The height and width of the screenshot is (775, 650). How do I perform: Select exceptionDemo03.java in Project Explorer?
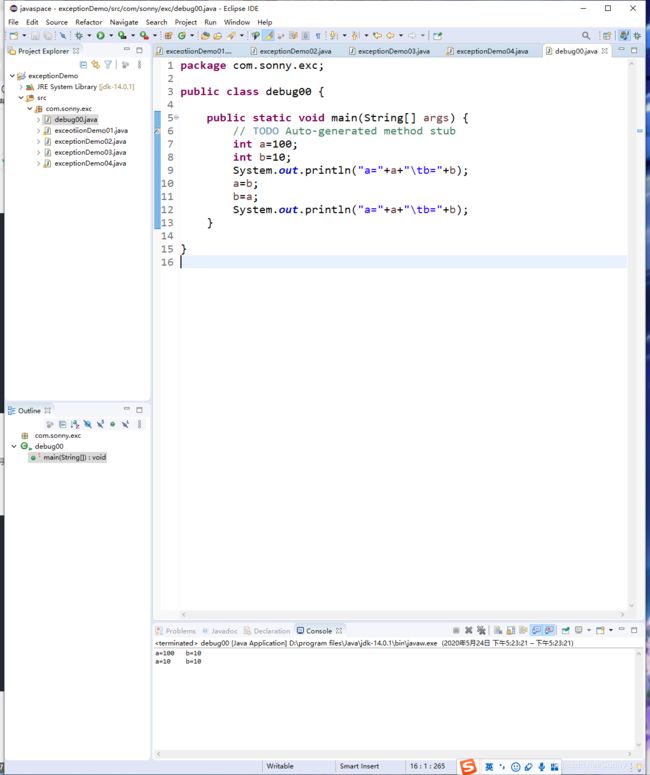90,152
